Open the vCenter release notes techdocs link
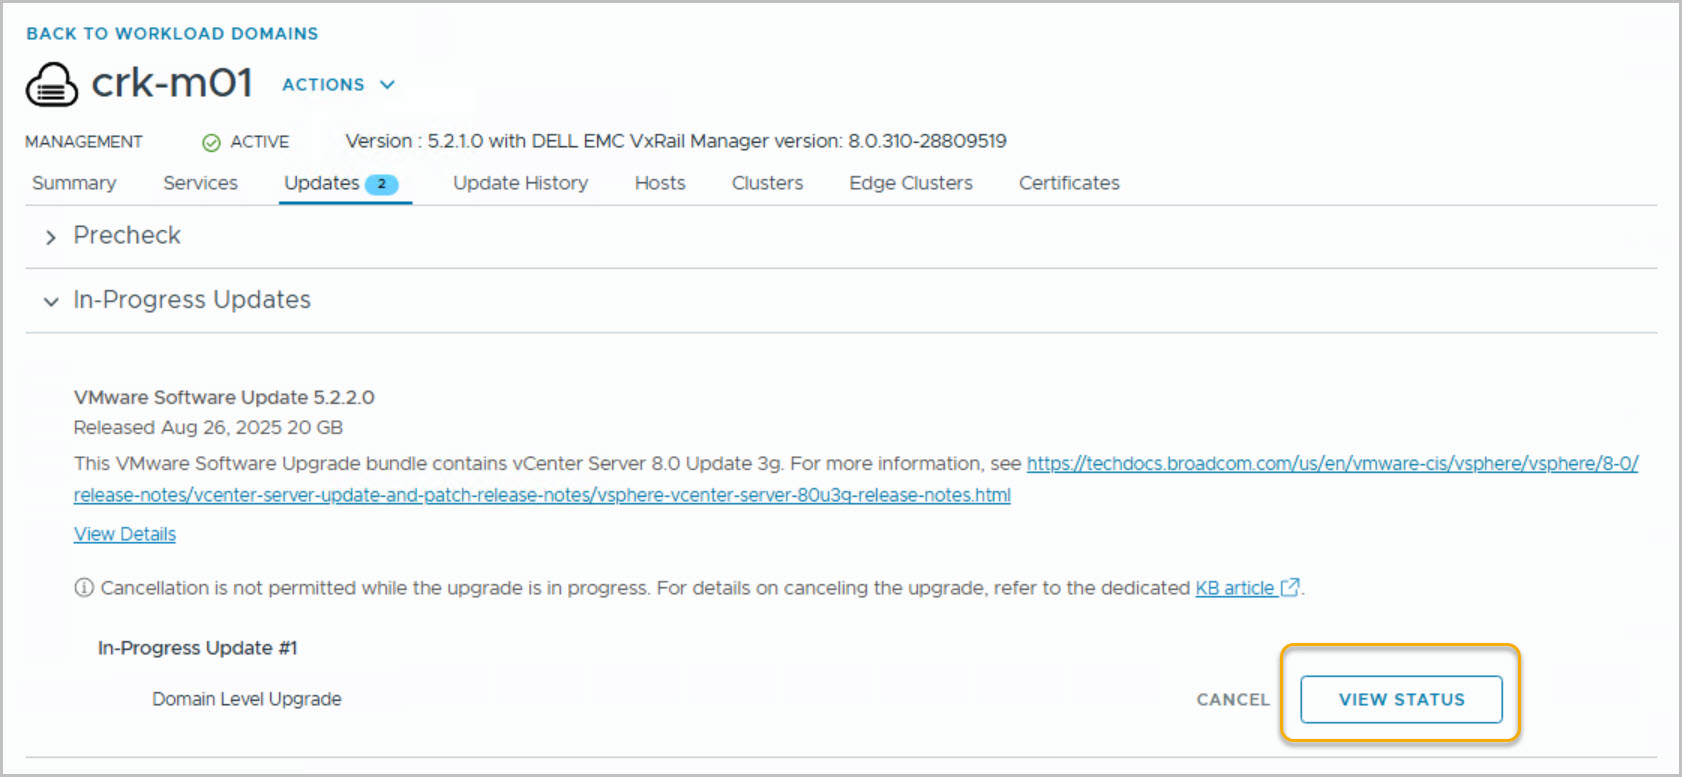Image resolution: width=1682 pixels, height=777 pixels. click(1331, 464)
